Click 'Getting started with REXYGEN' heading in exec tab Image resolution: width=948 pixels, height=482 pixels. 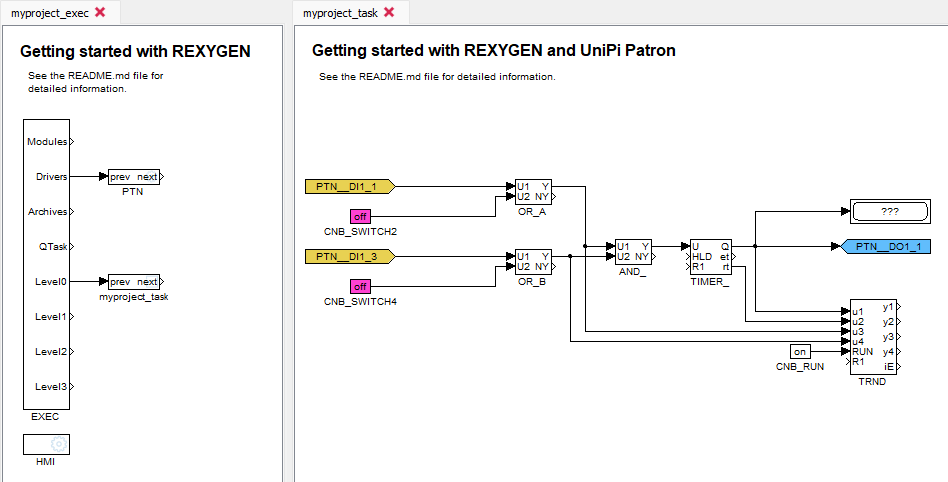coord(135,51)
